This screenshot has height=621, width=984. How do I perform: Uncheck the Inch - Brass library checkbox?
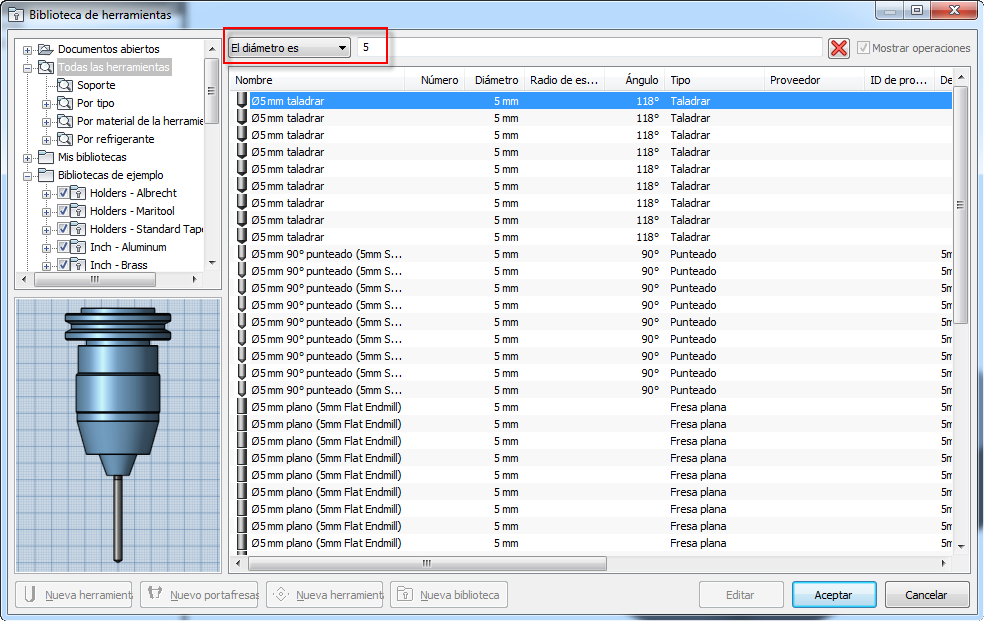tap(63, 265)
